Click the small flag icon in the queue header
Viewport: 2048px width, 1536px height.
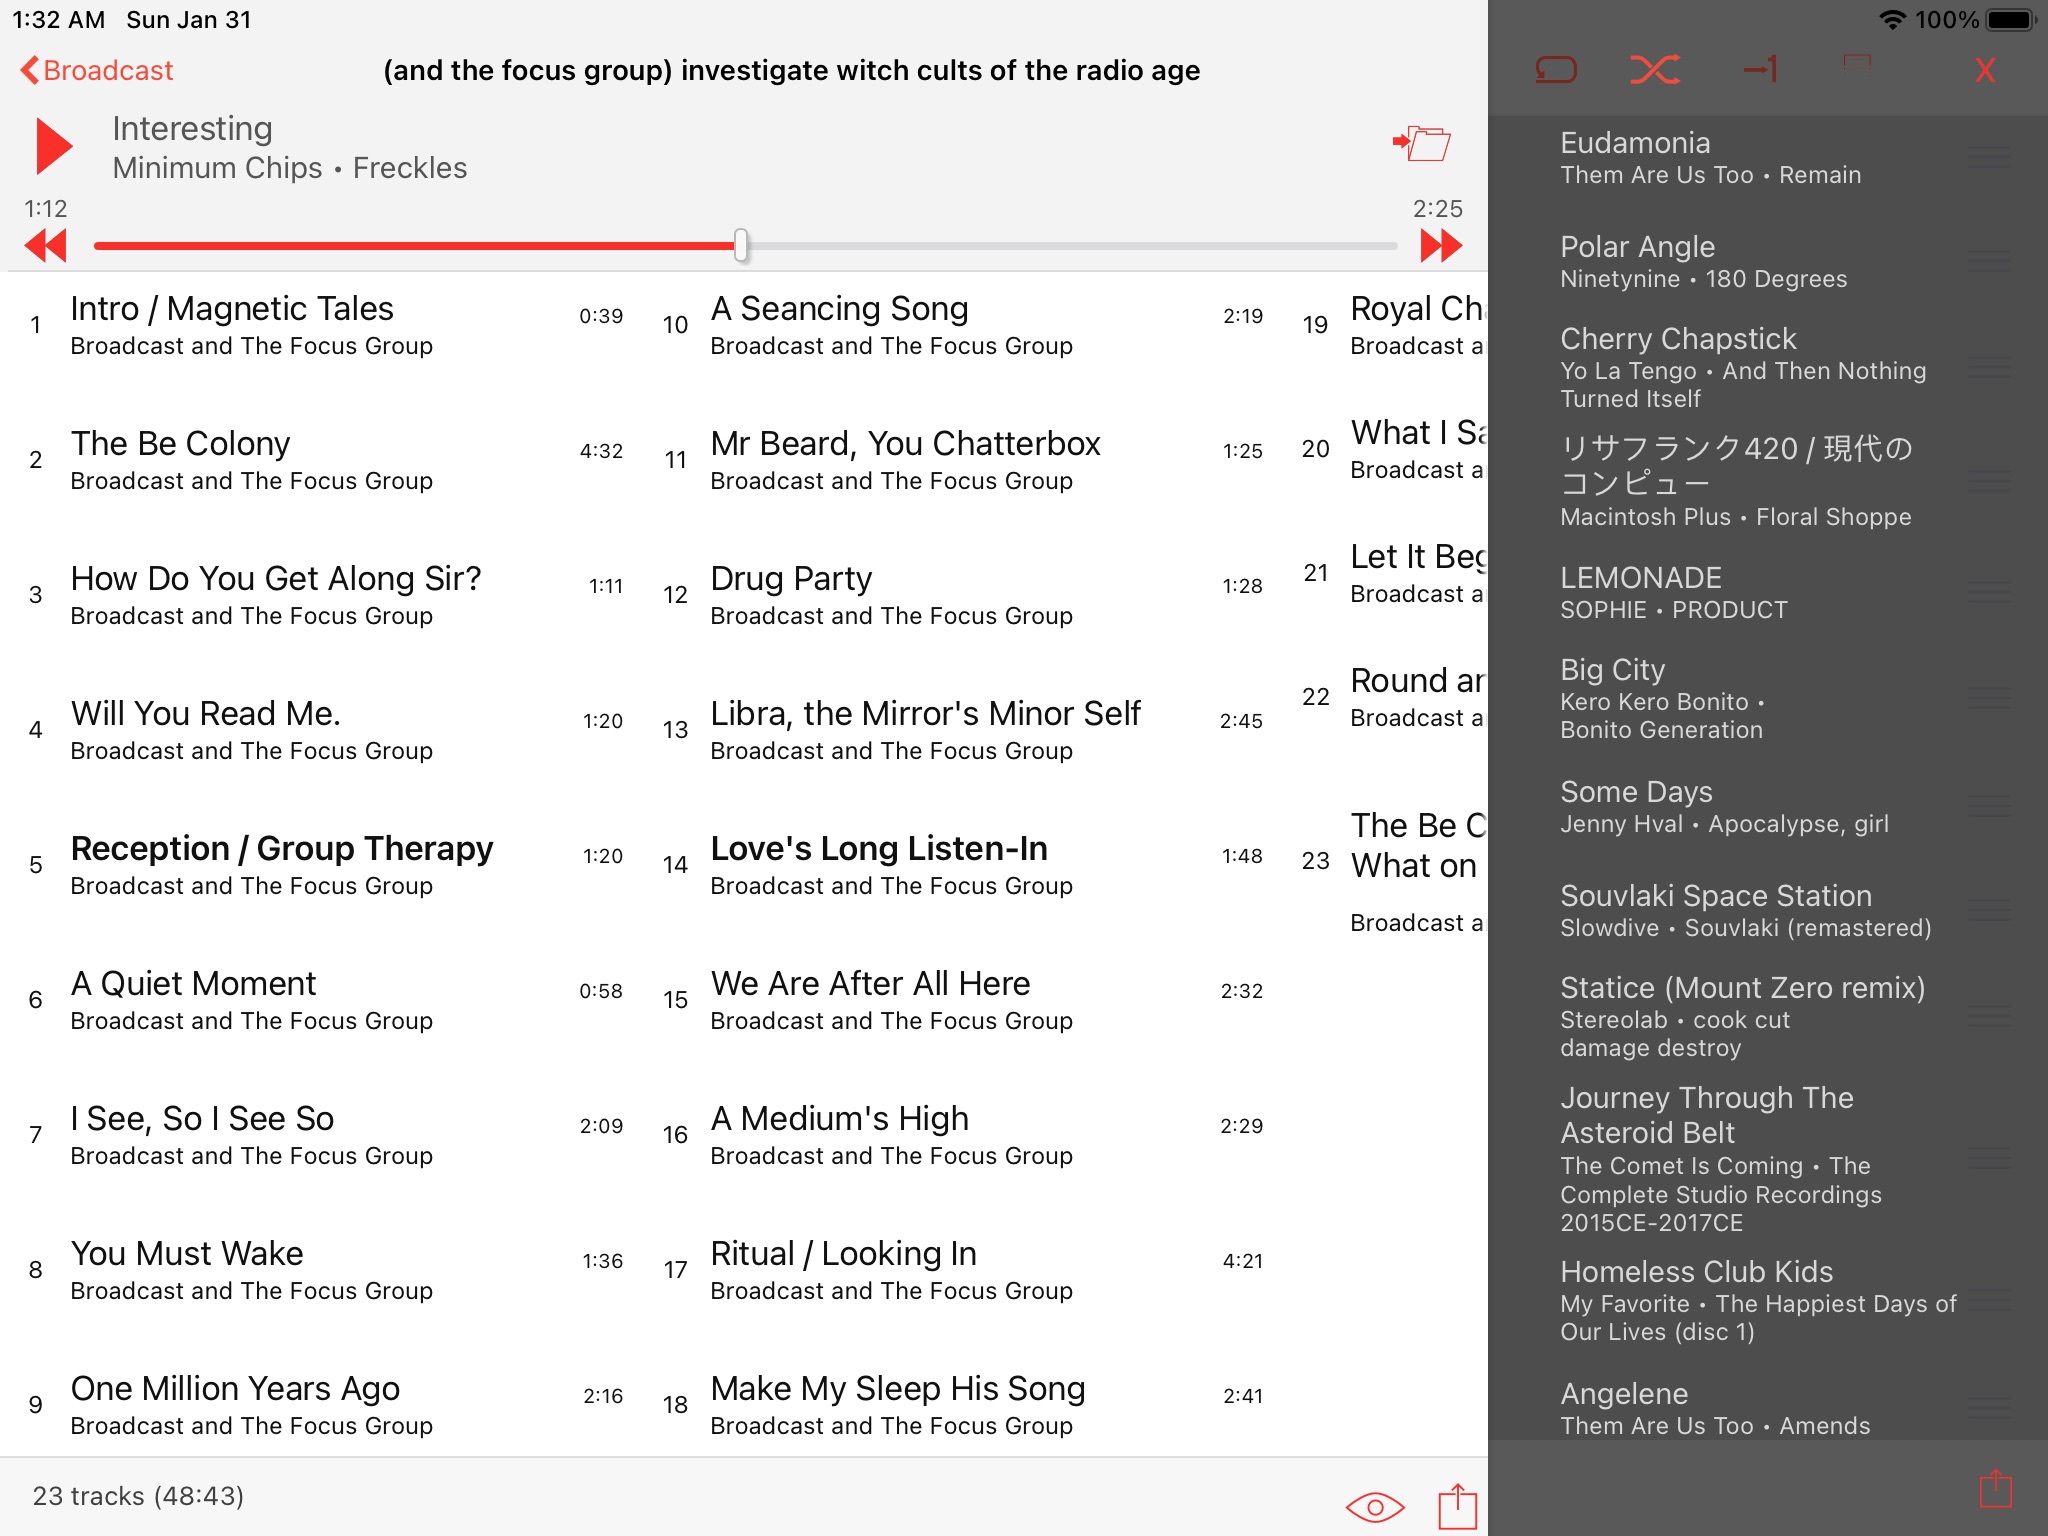1857,63
